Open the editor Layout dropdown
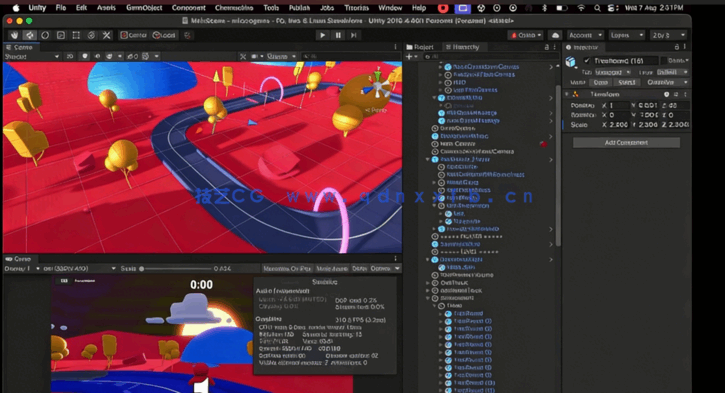Viewport: 725px width, 393px height. (668, 35)
